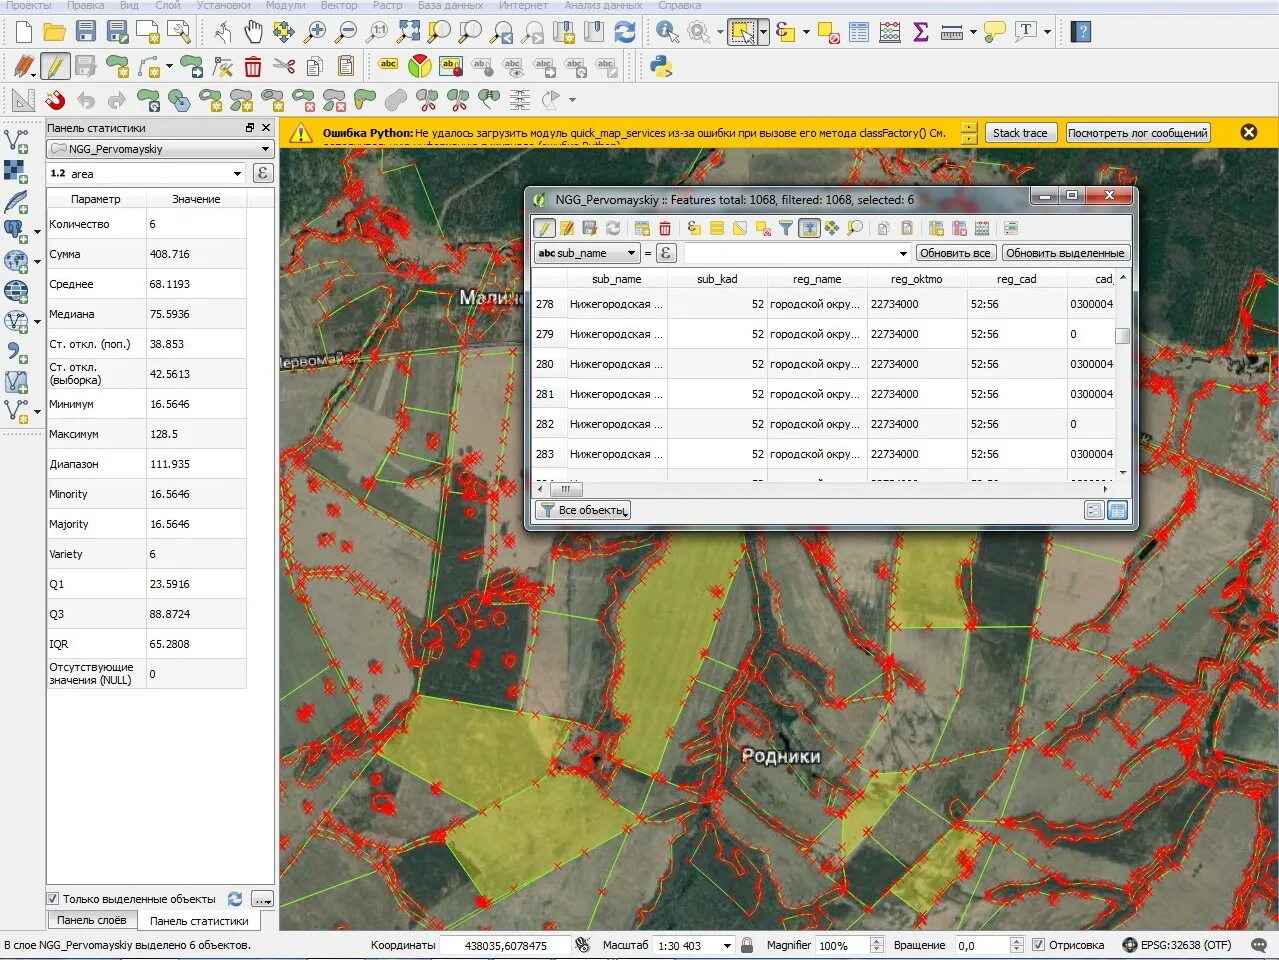Select the Pan Map hand tool
The height and width of the screenshot is (960, 1279).
[x=253, y=32]
